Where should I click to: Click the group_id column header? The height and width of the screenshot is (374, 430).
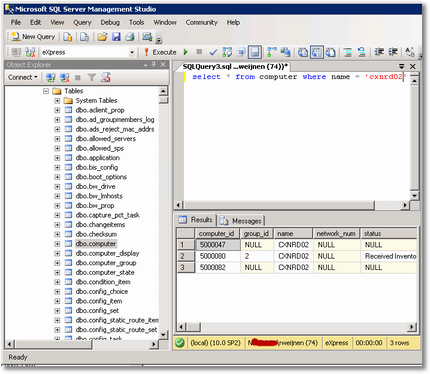(257, 233)
